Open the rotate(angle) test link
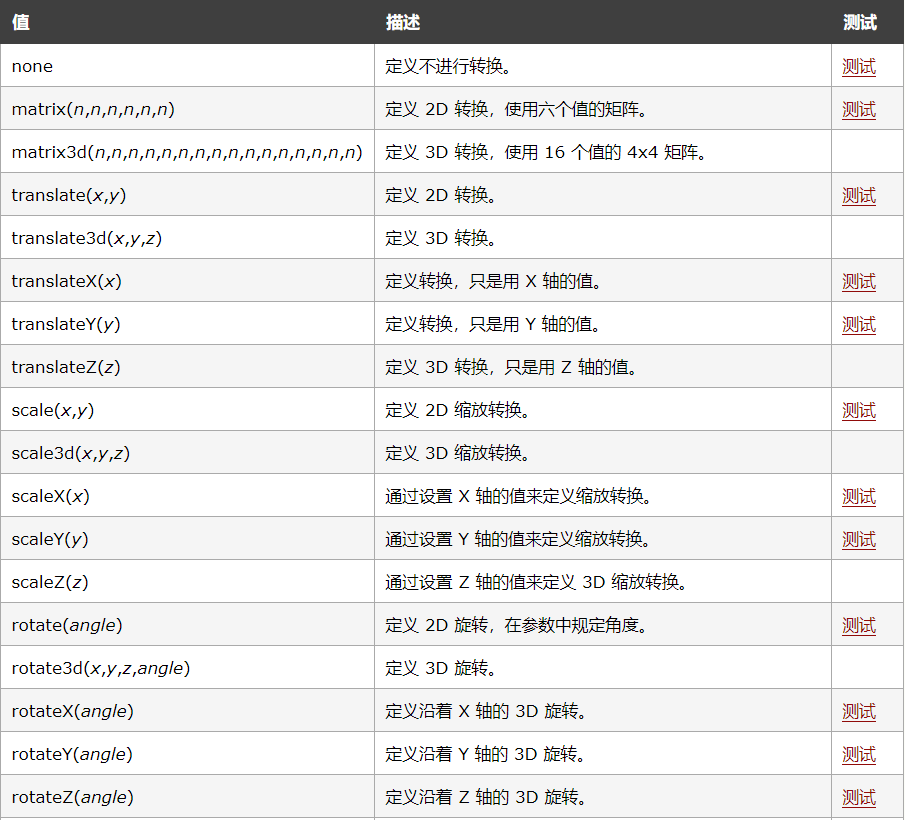Screen dimensions: 905x820 pyautogui.click(x=858, y=624)
